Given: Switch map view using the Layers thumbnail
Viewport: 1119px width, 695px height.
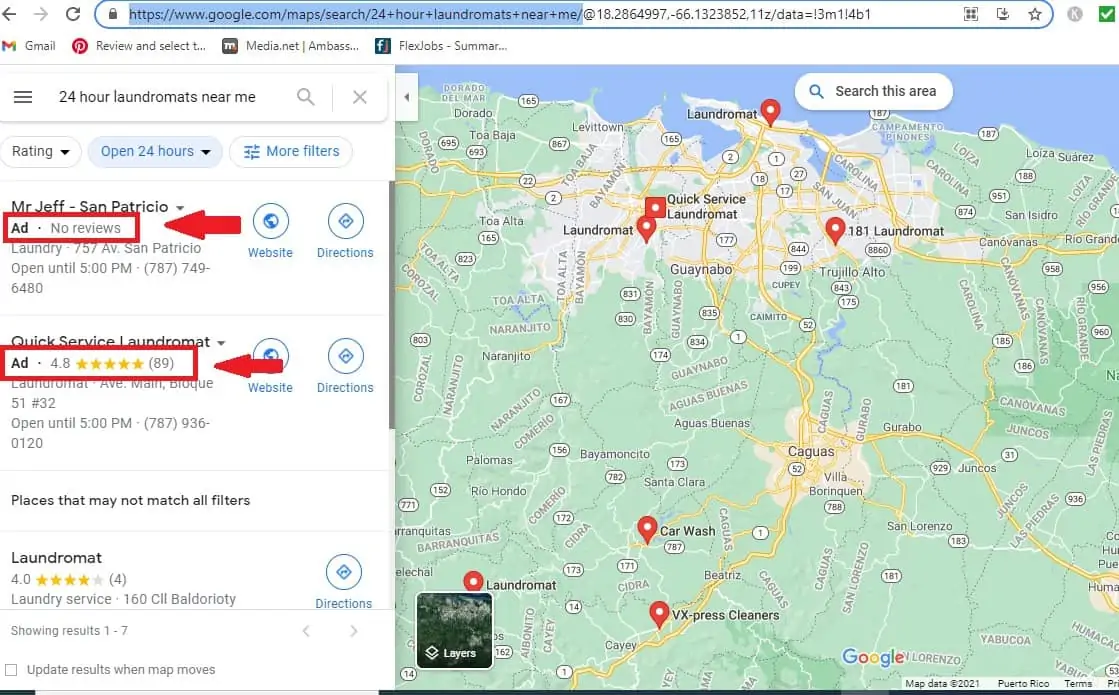Looking at the screenshot, I should pyautogui.click(x=455, y=630).
